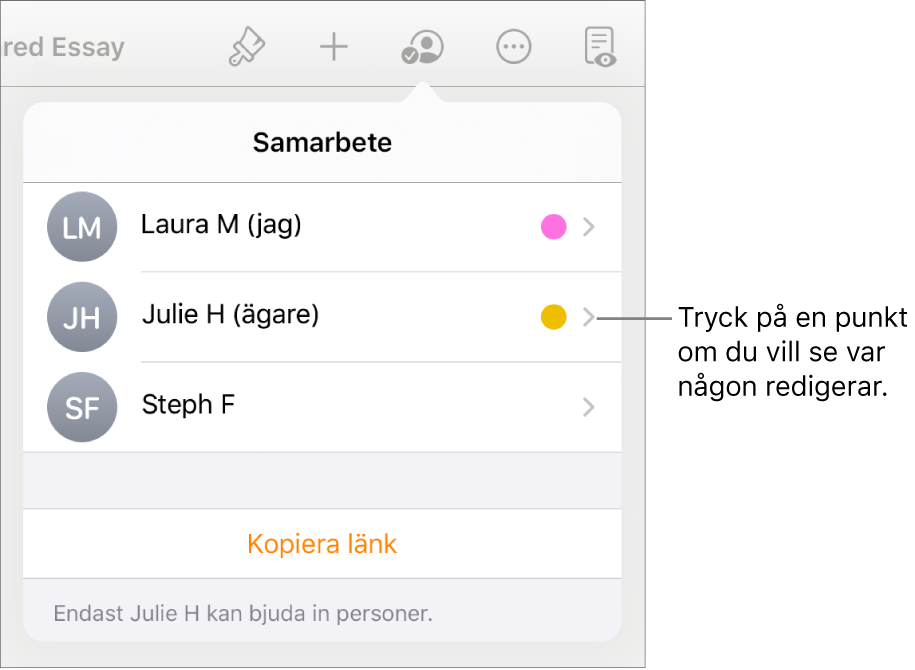
Task: Tap the document view options icon
Action: [600, 47]
